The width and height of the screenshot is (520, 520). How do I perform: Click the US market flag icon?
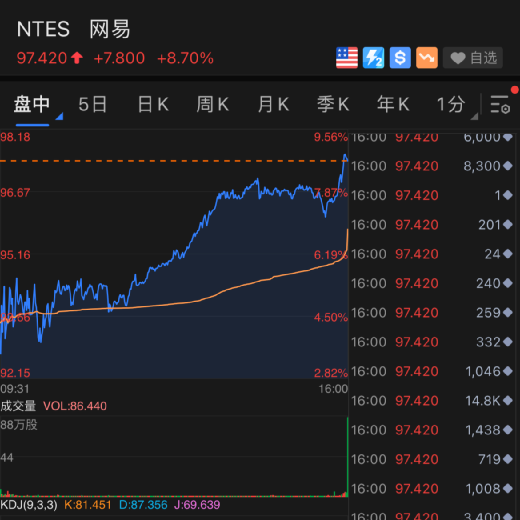click(x=347, y=58)
